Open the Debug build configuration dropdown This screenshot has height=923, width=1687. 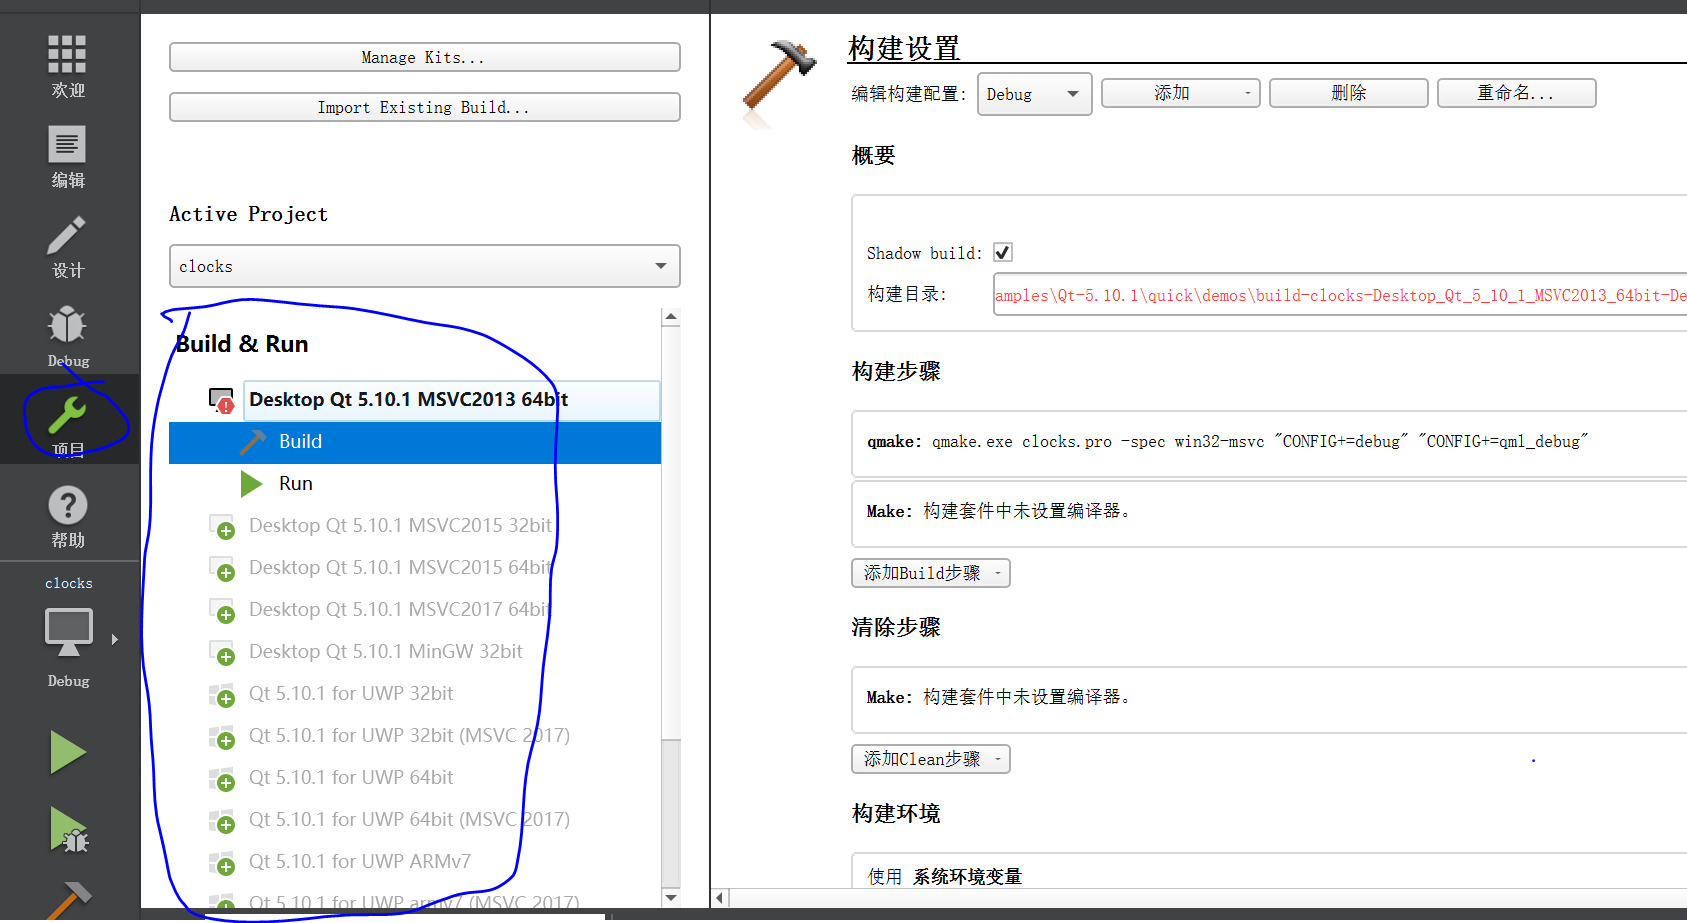[x=1034, y=94]
